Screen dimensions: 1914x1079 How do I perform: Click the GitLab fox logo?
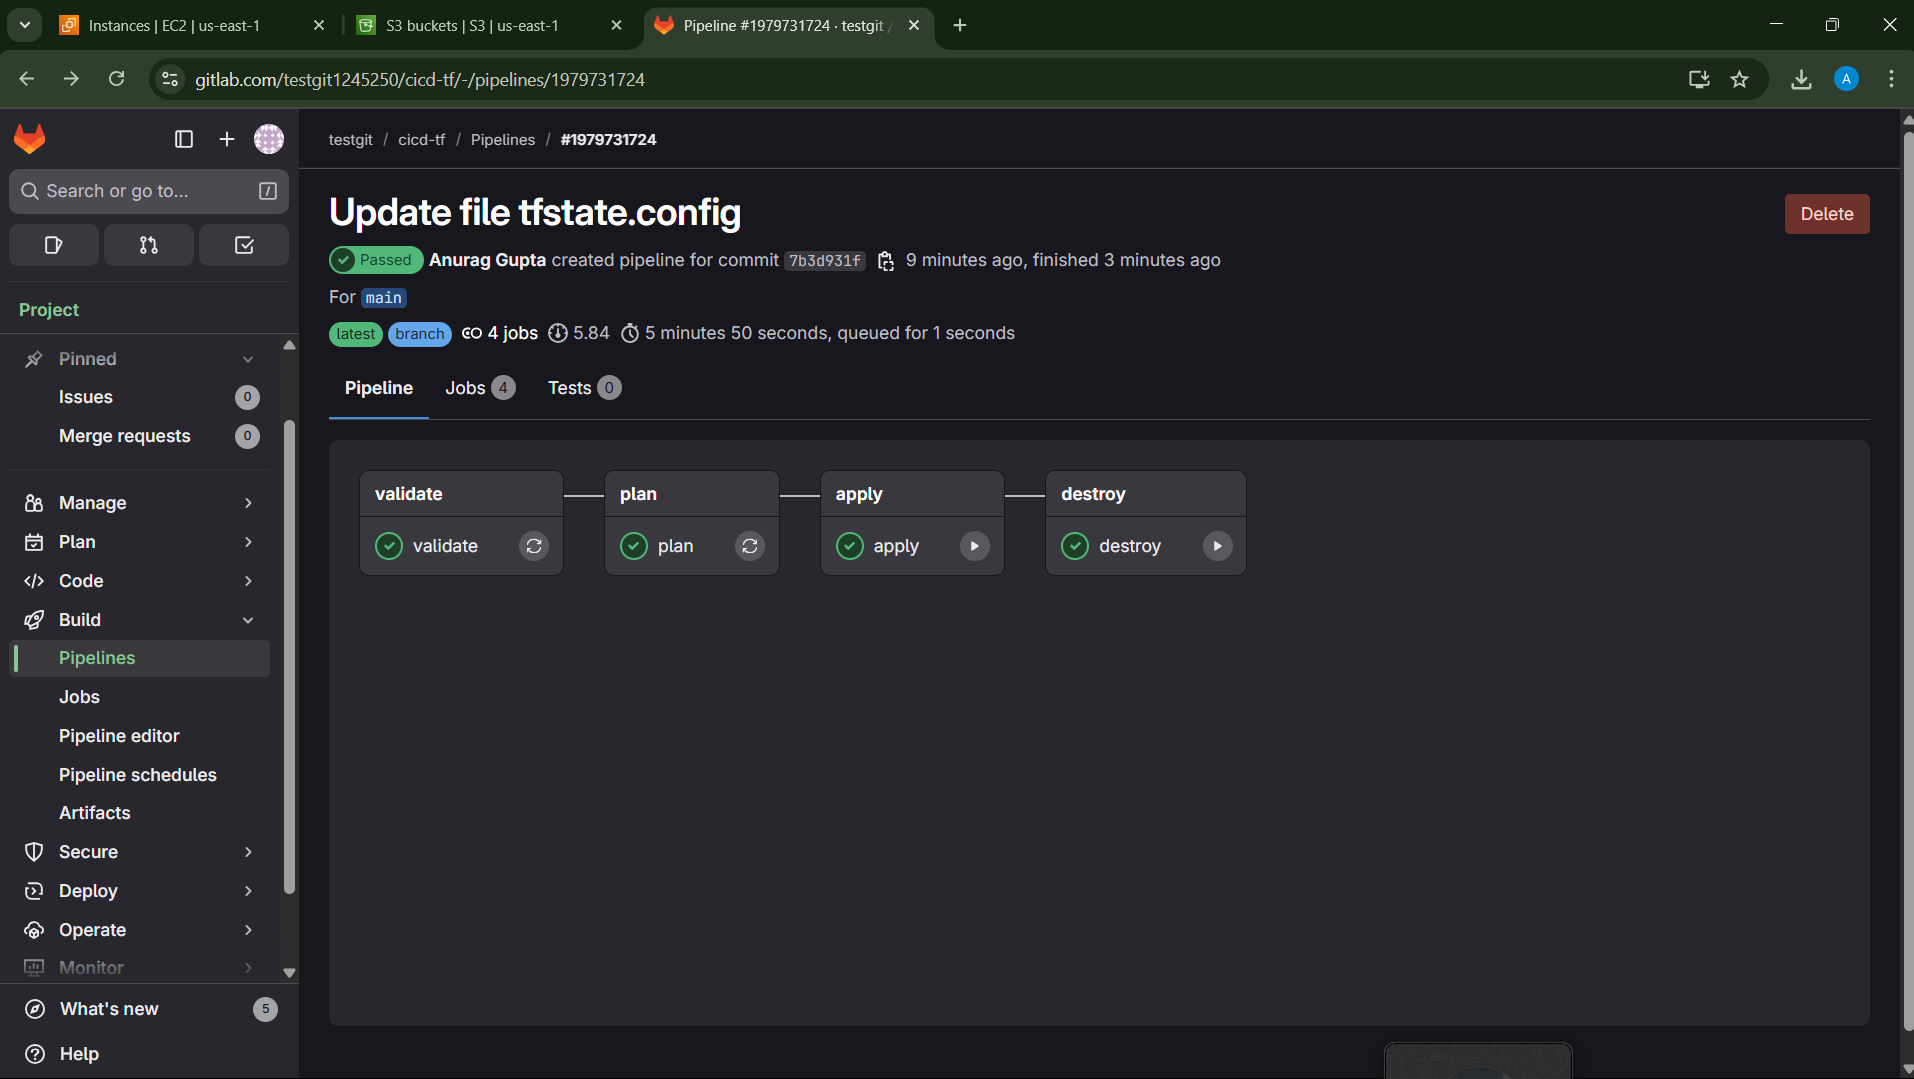[30, 139]
